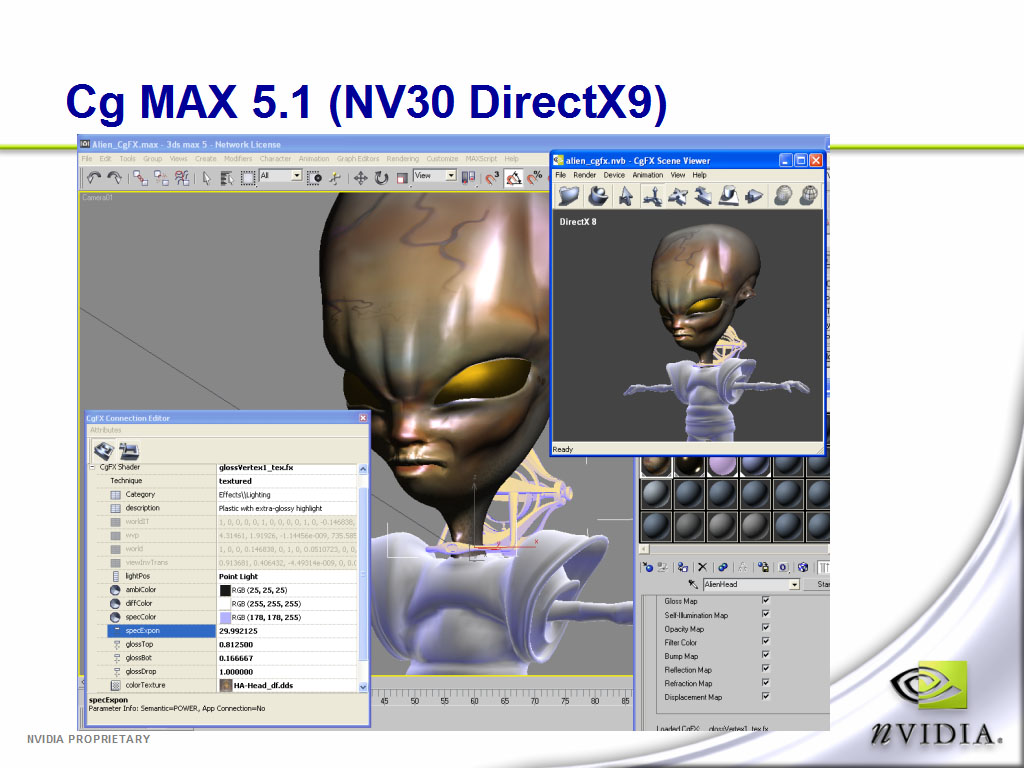Click the first icon in CgFX Connection Editor

click(x=104, y=451)
